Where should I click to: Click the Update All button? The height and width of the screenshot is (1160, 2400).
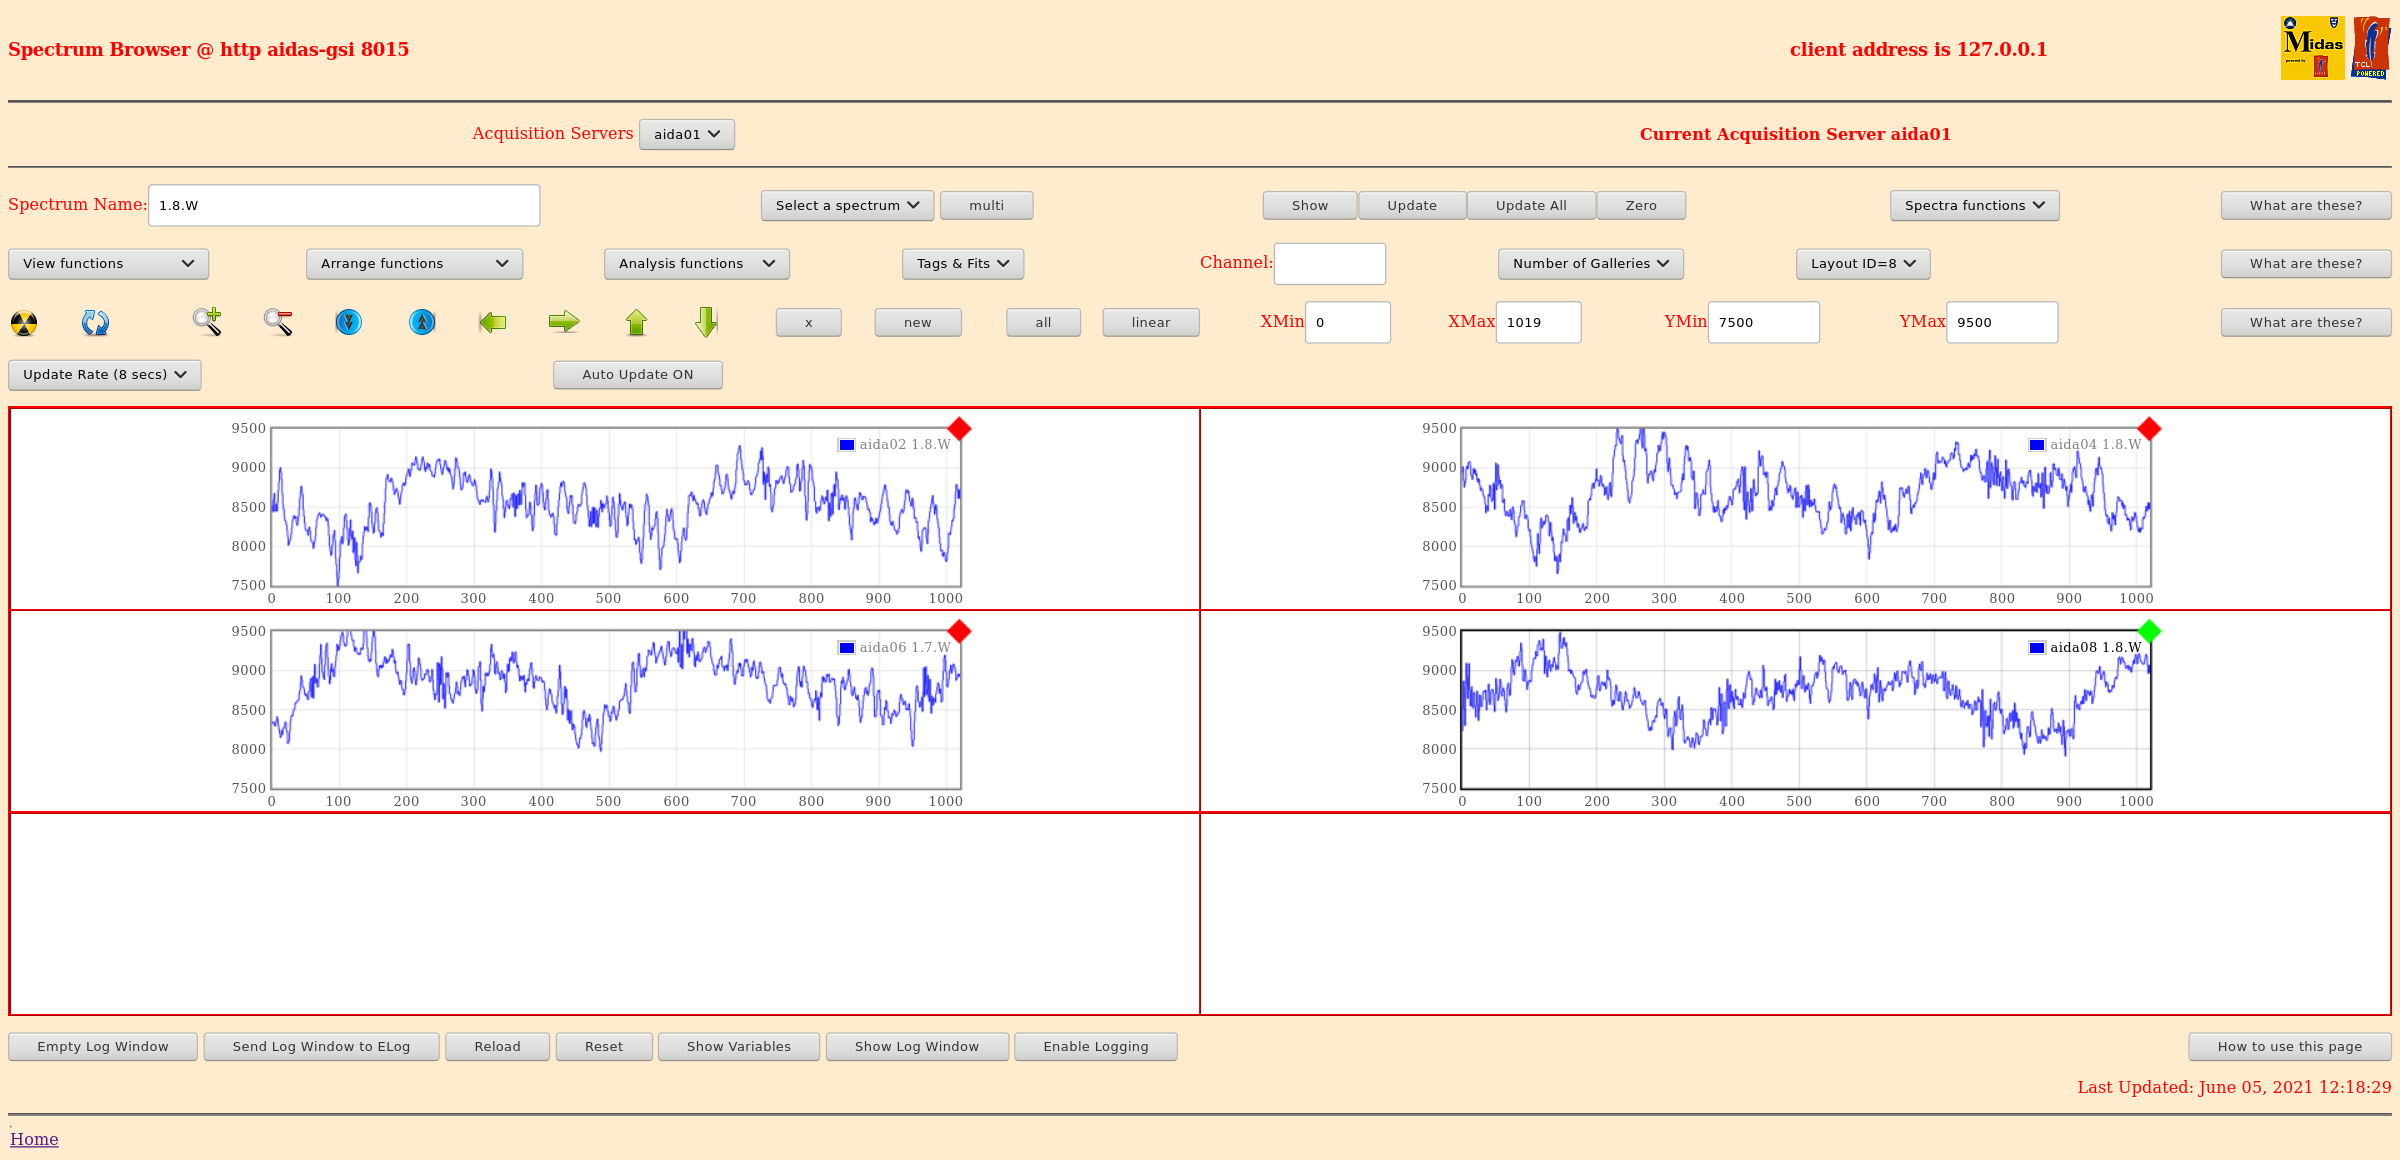click(1530, 206)
